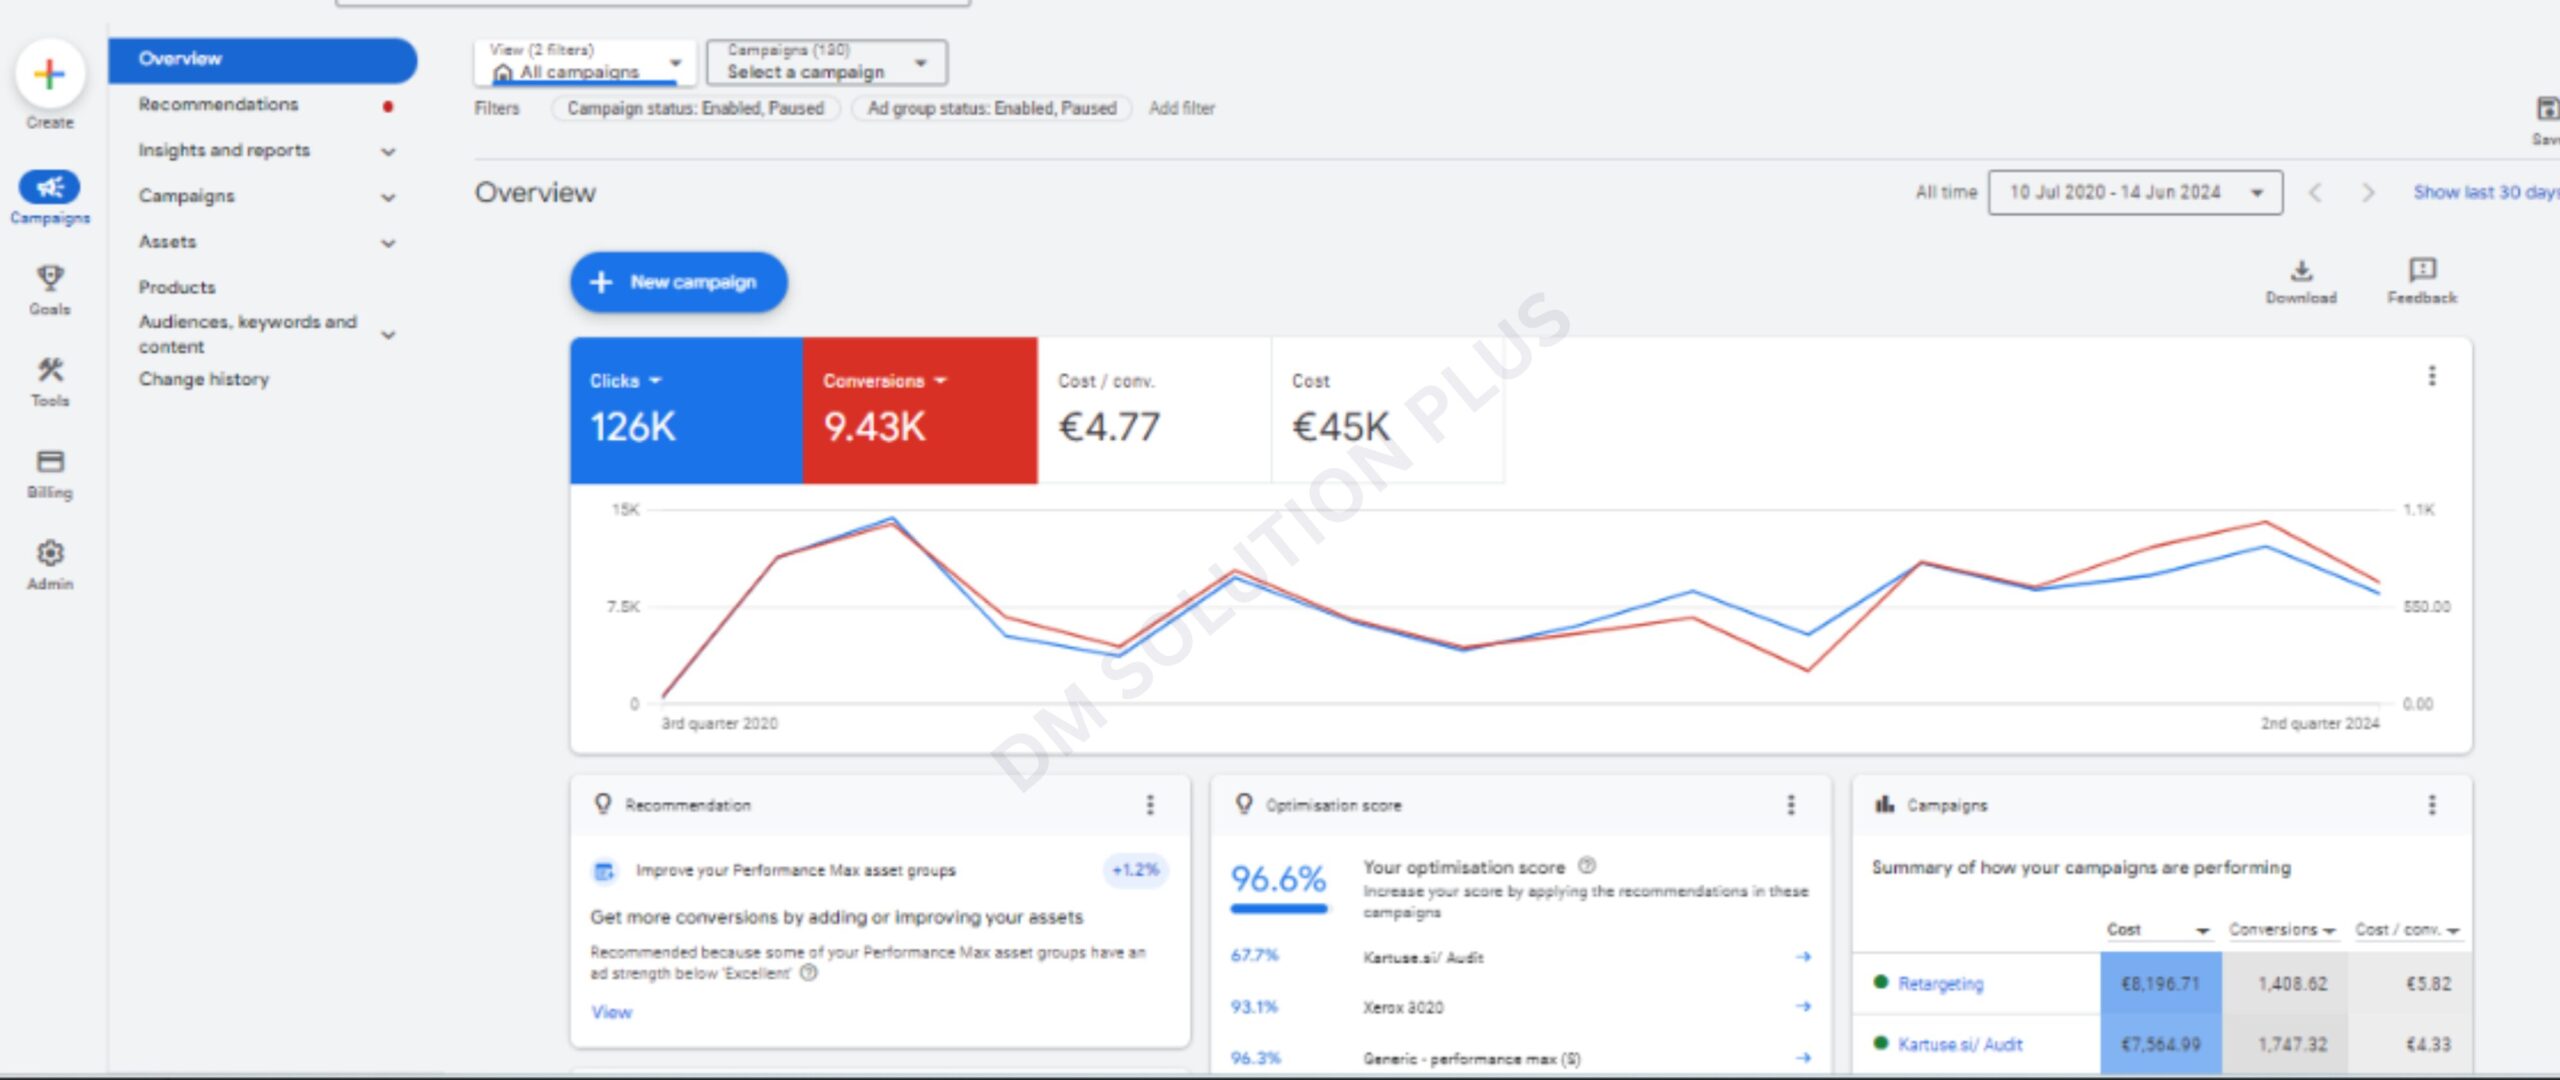Click the Download icon
Viewport: 2560px width, 1080px height.
point(2301,271)
